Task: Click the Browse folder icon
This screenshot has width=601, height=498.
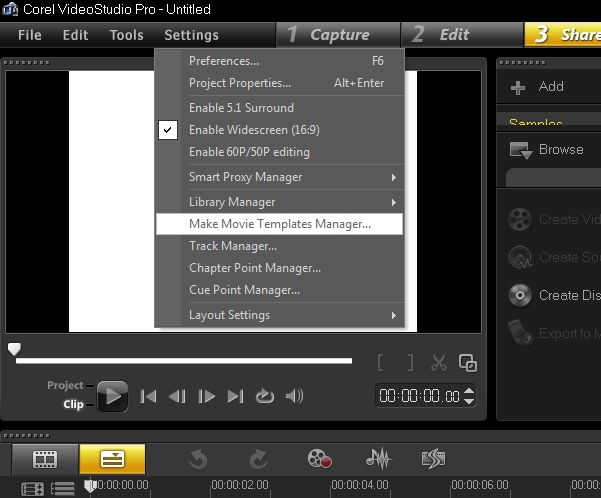Action: [521, 150]
